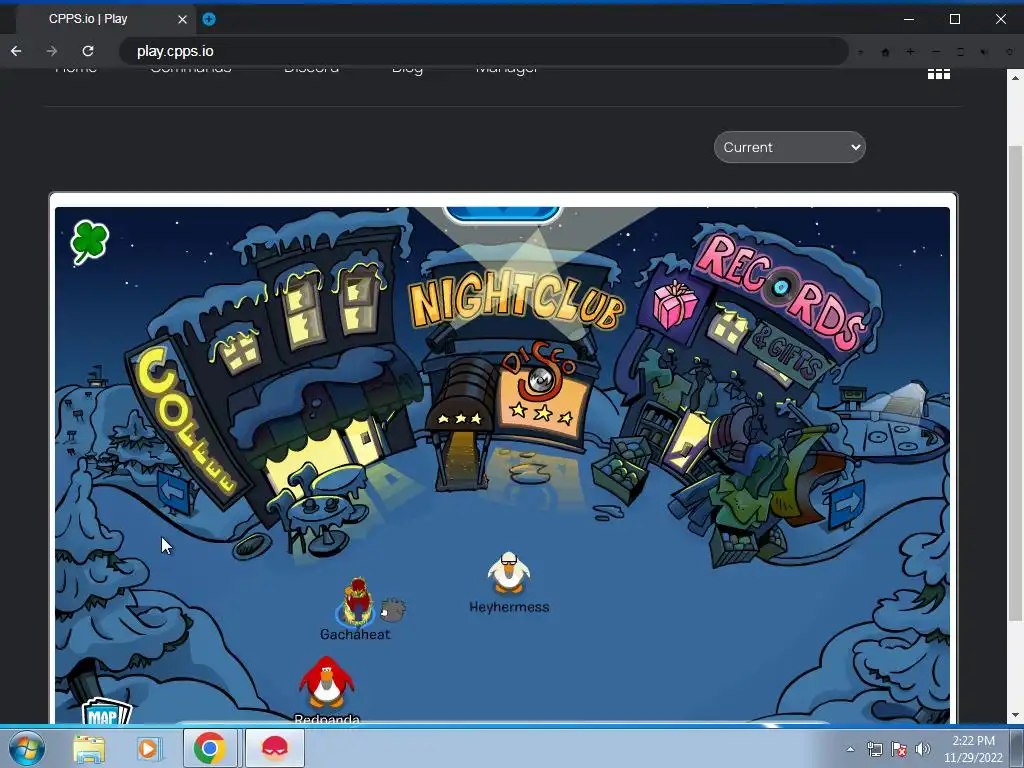
Task: Show hidden system tray icons
Action: point(850,749)
